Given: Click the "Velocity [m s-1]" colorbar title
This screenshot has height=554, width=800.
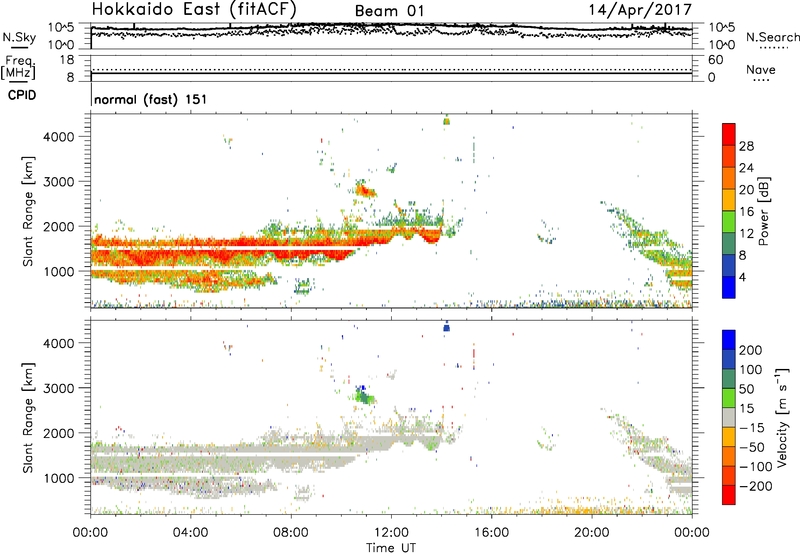Looking at the screenshot, I should point(782,417).
